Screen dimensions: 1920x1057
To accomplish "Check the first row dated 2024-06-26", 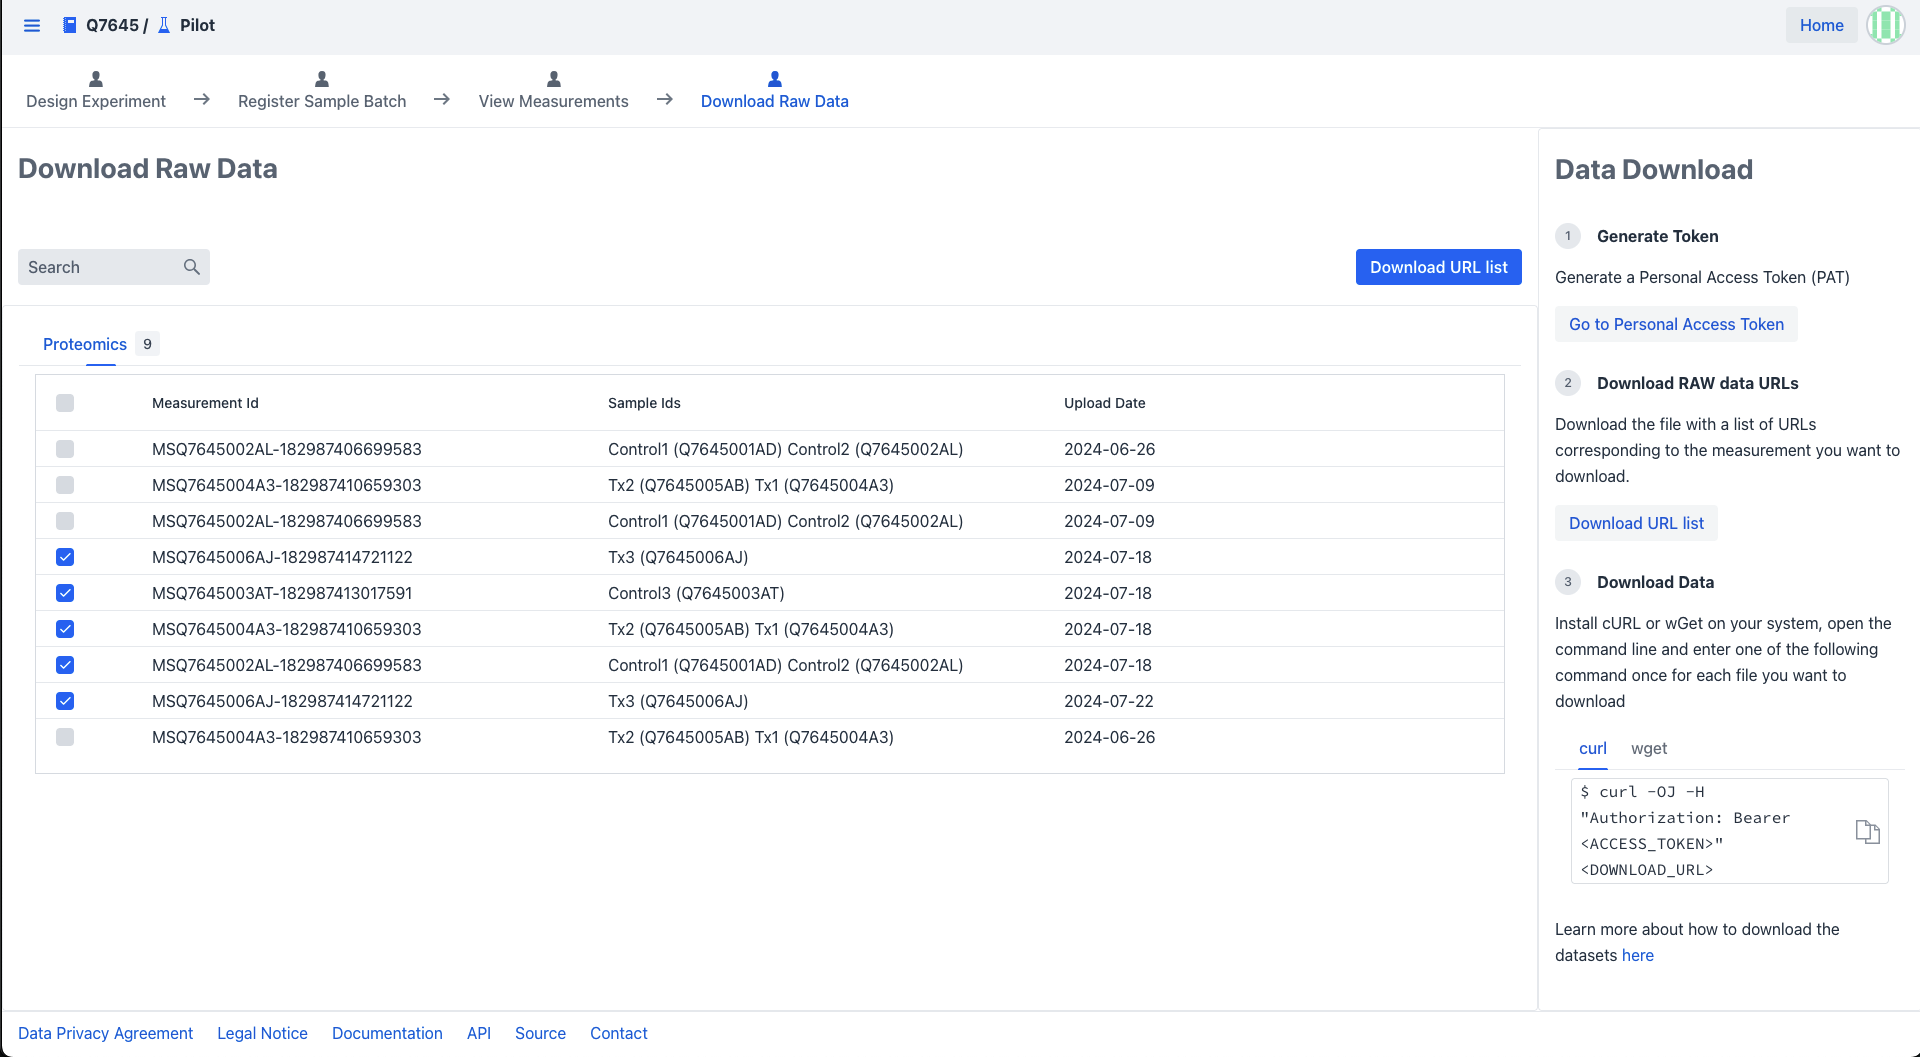I will click(65, 449).
